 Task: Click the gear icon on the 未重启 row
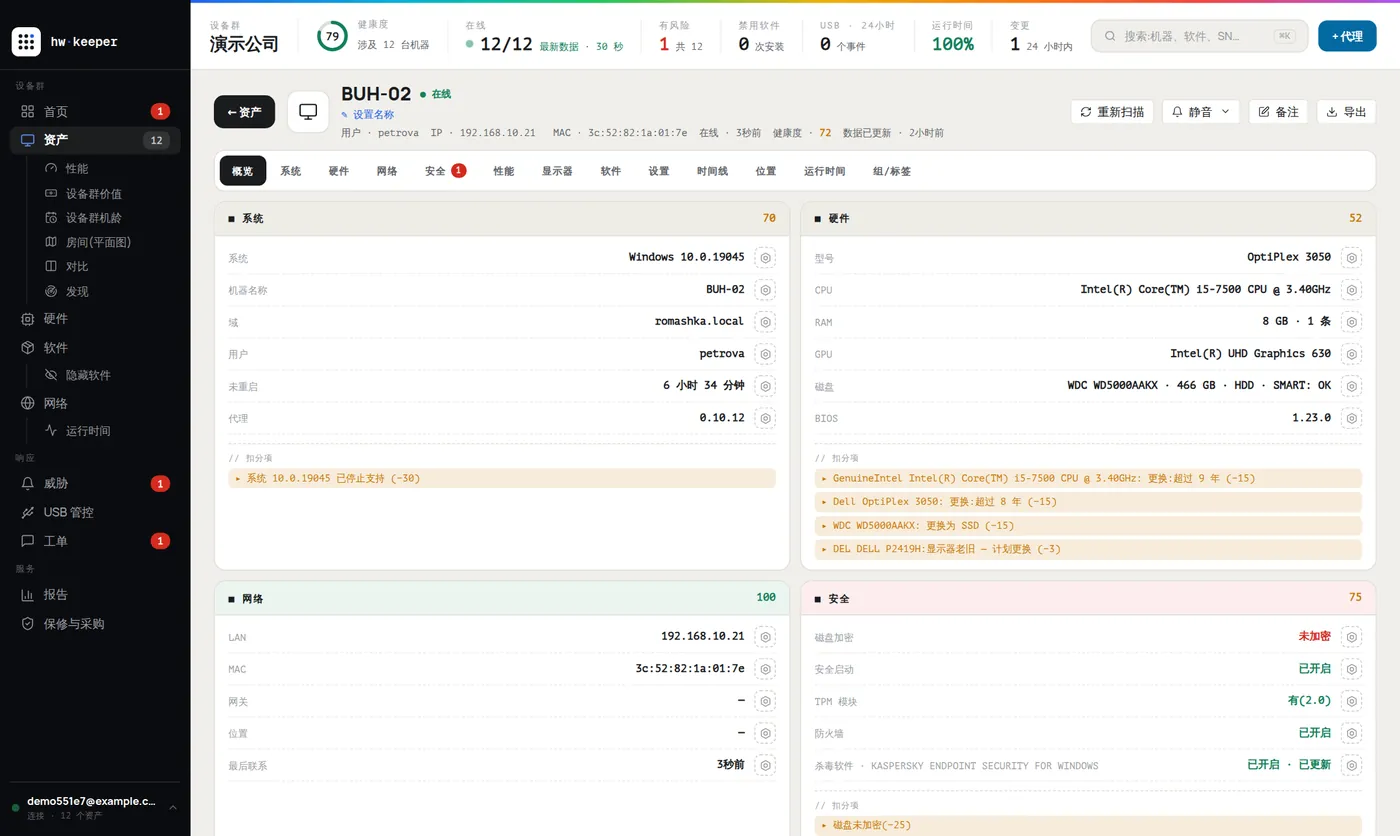[x=765, y=386]
